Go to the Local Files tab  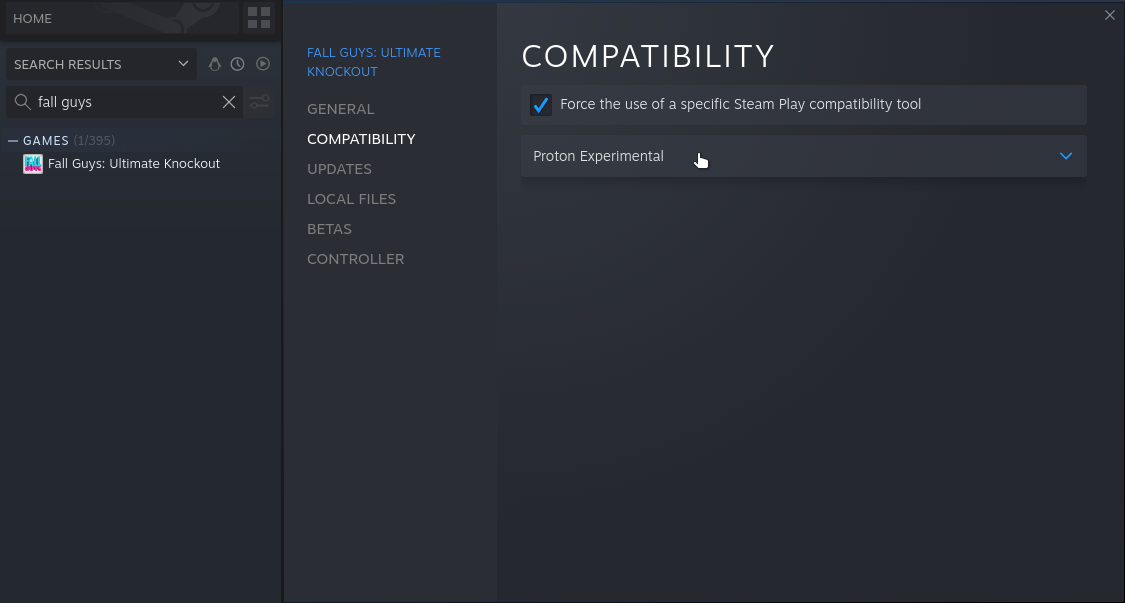pyautogui.click(x=351, y=199)
